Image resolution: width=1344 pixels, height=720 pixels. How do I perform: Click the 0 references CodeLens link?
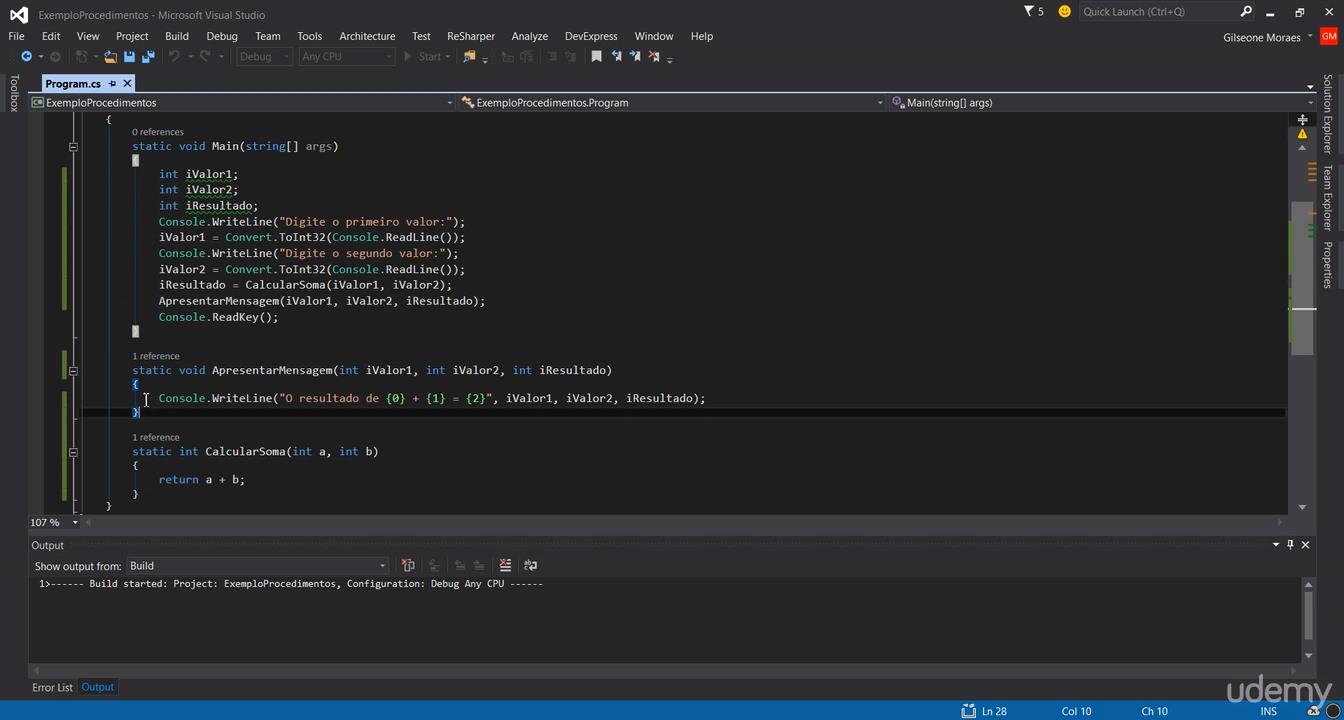tap(158, 132)
